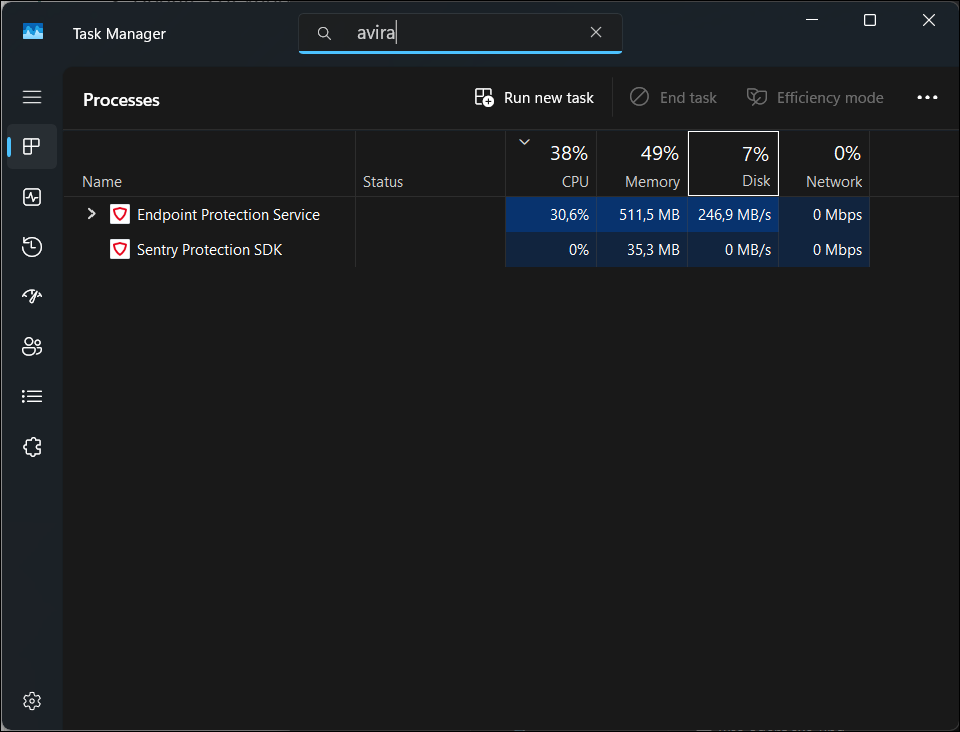Screen dimensions: 960x732
Task: Click the 246,9 MB/s disk value
Action: (735, 215)
